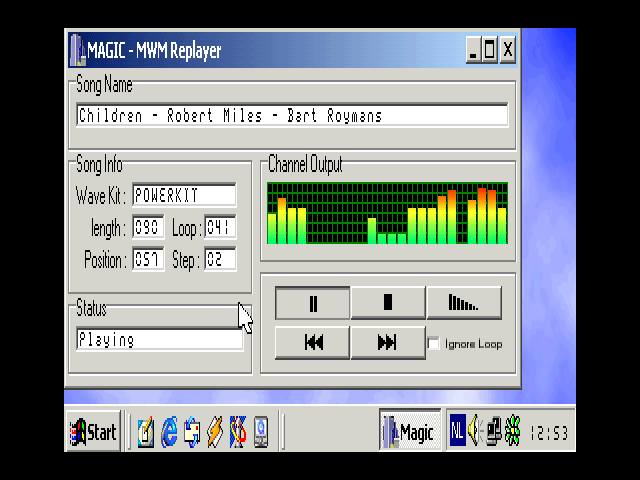Click the taskbar clock showing 12:53
This screenshot has width=640, height=480.
tap(549, 433)
